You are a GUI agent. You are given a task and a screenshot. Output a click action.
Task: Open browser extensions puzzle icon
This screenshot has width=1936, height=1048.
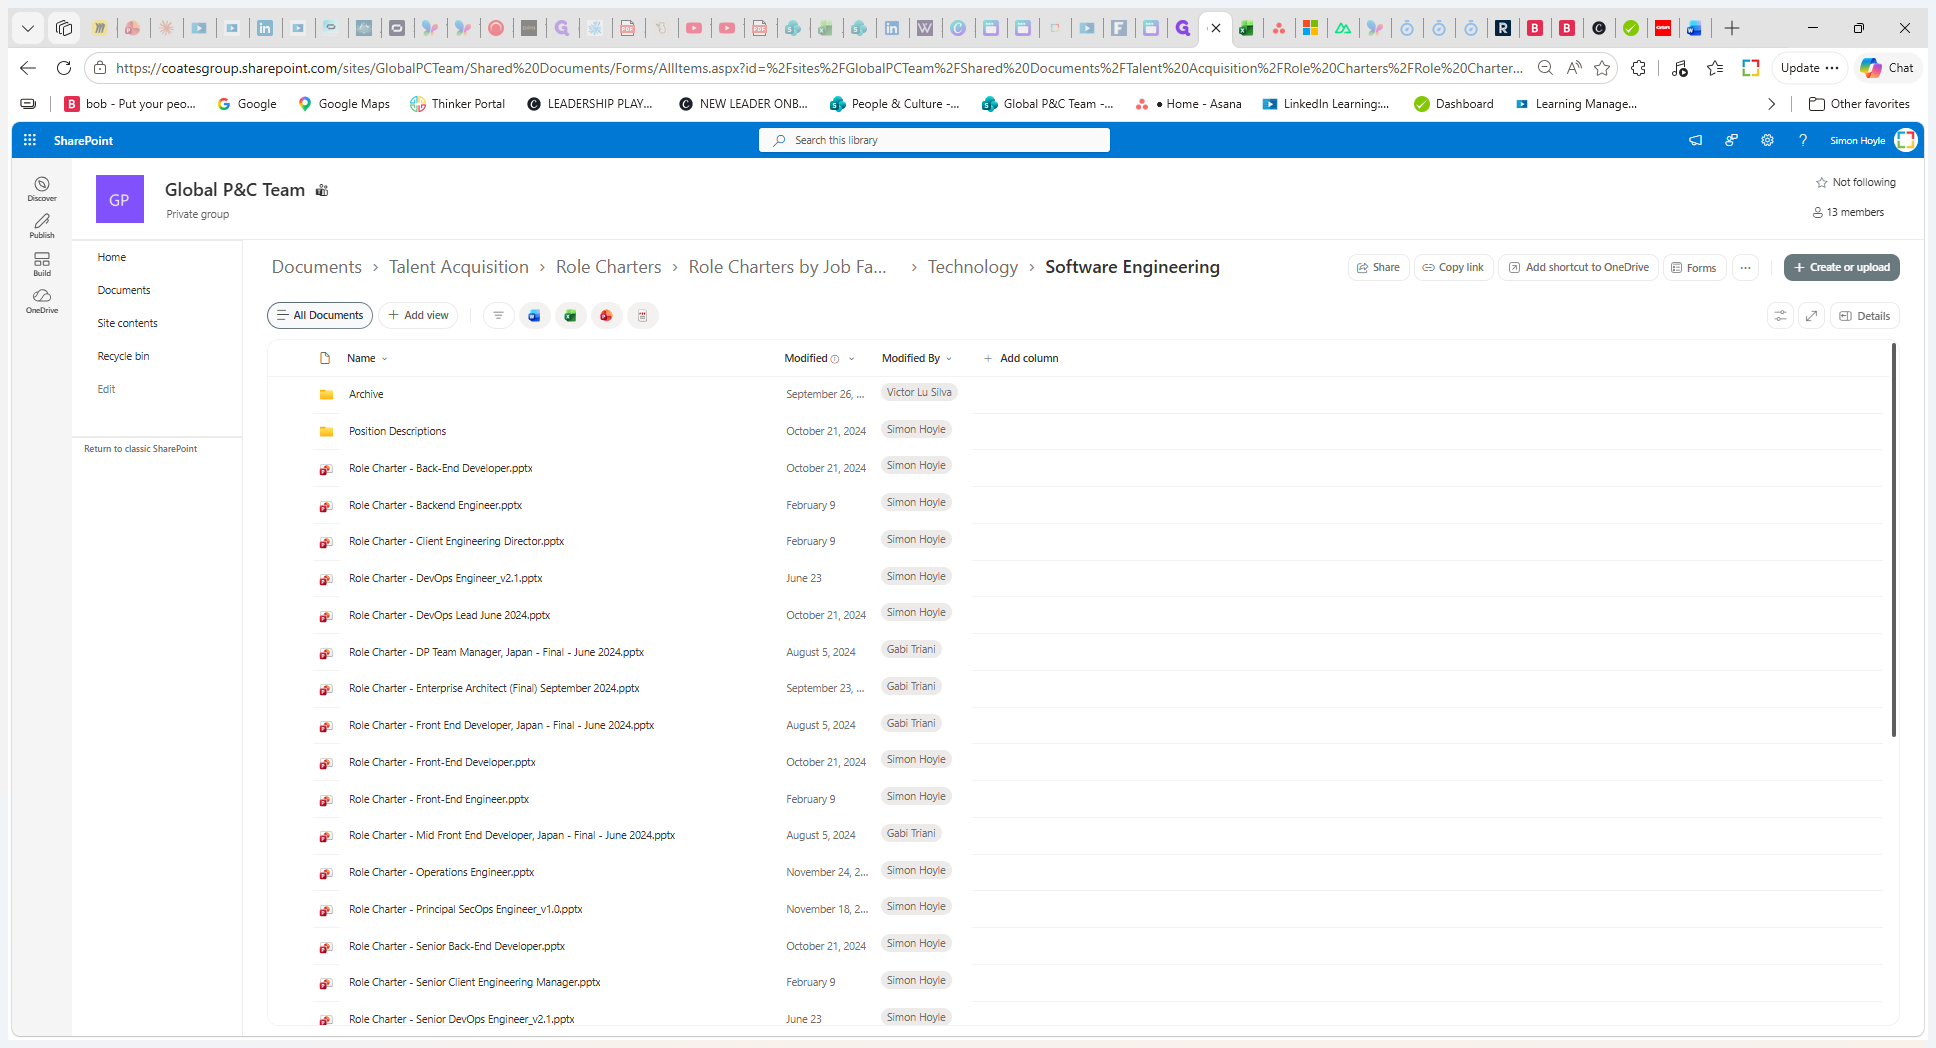tap(1638, 68)
